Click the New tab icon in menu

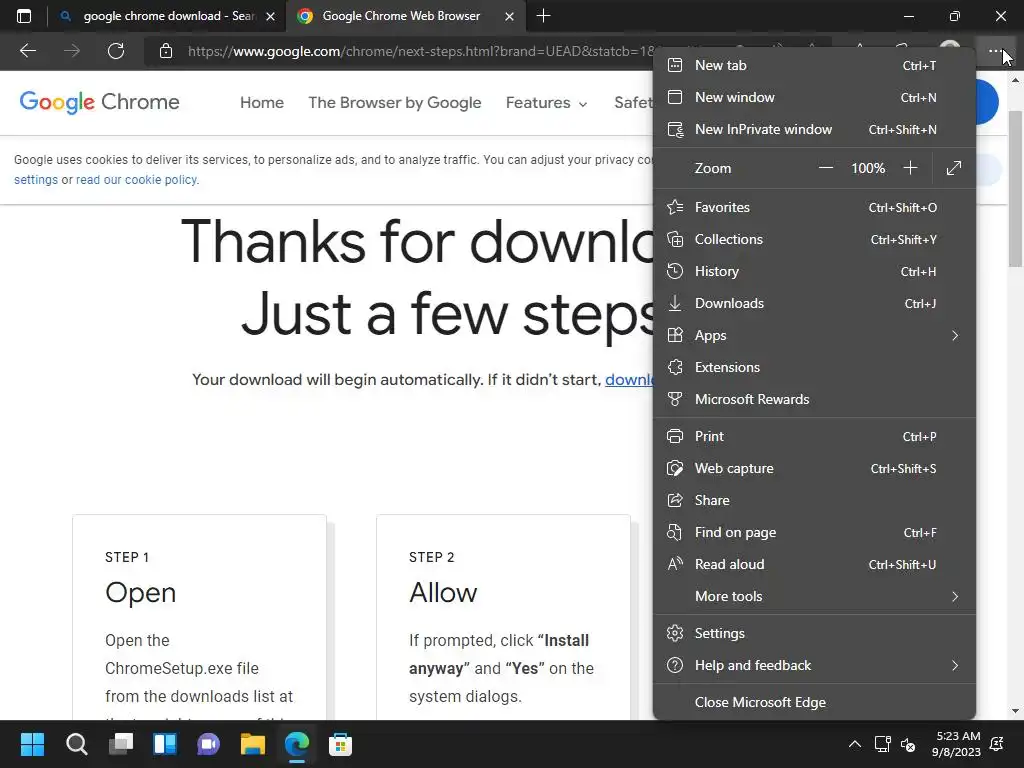click(x=675, y=65)
